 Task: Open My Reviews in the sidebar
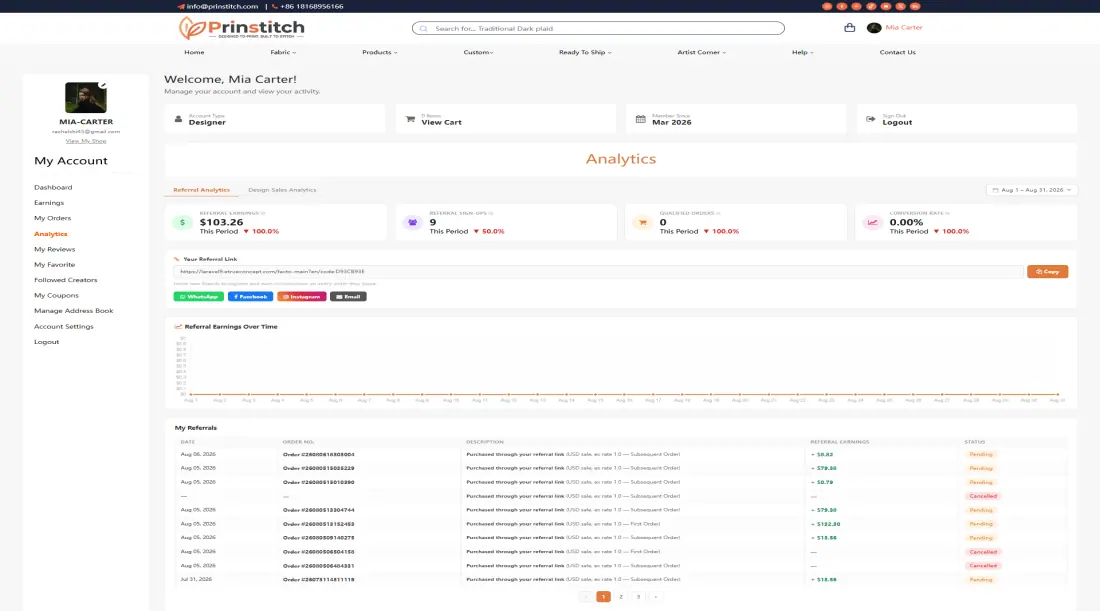tap(55, 249)
